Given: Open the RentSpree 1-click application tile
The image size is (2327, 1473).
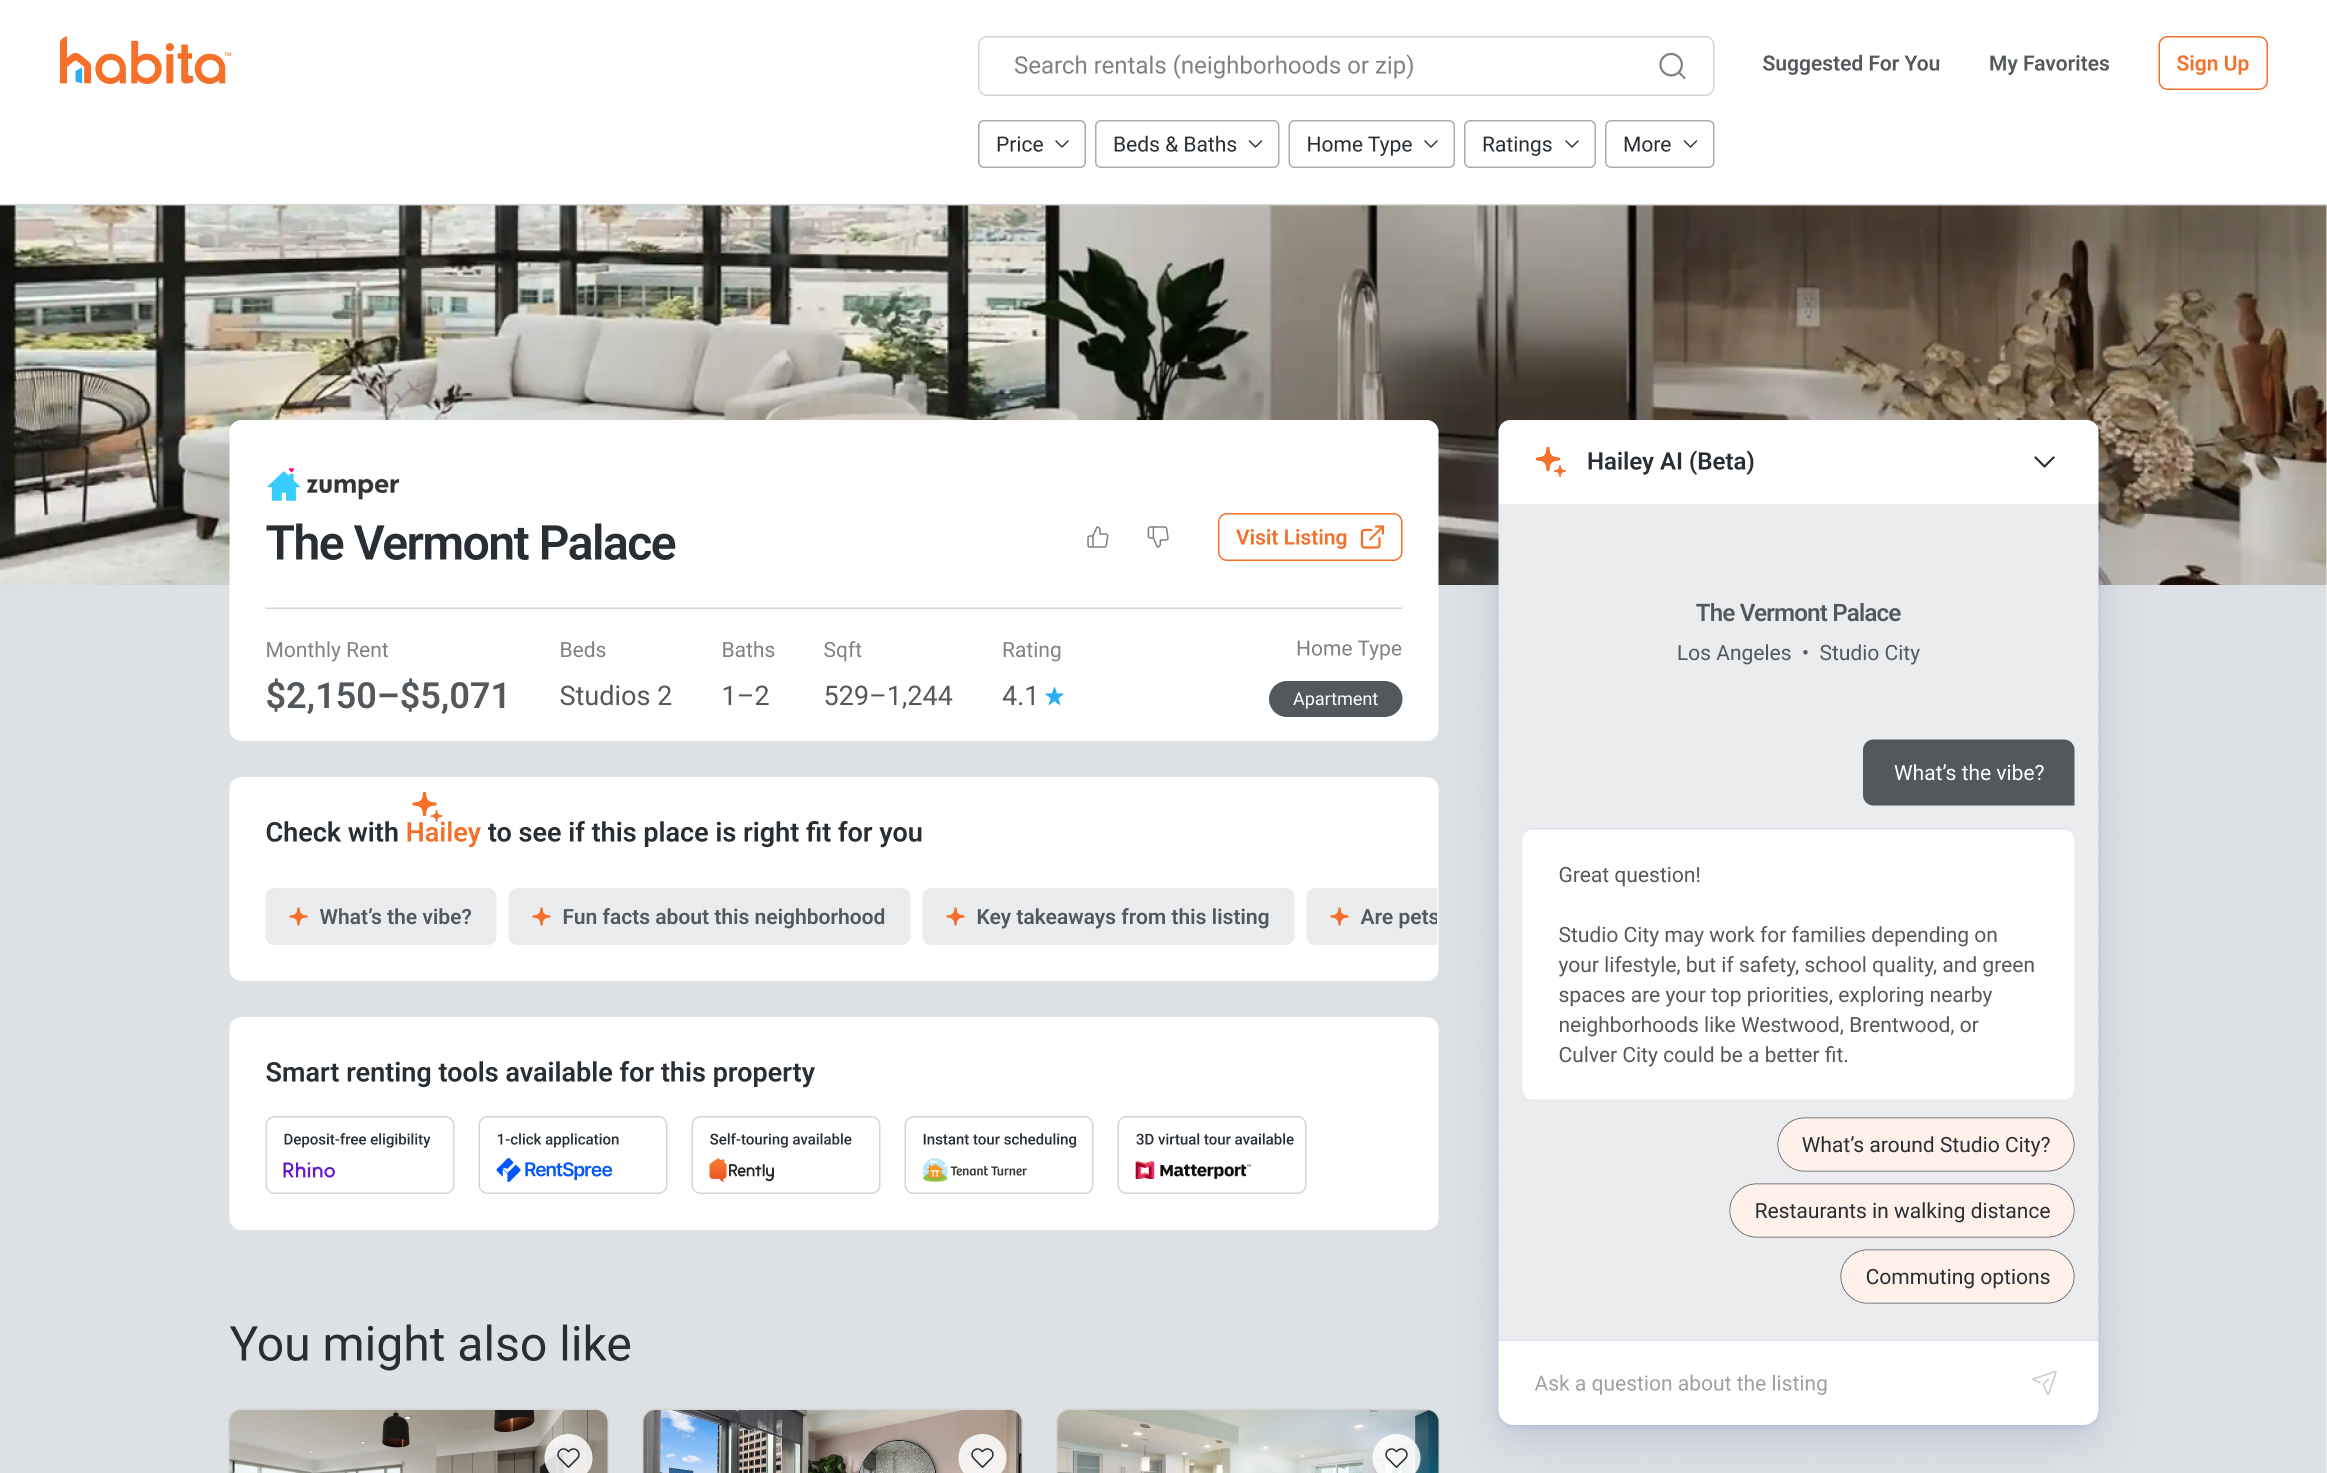Looking at the screenshot, I should point(573,1155).
